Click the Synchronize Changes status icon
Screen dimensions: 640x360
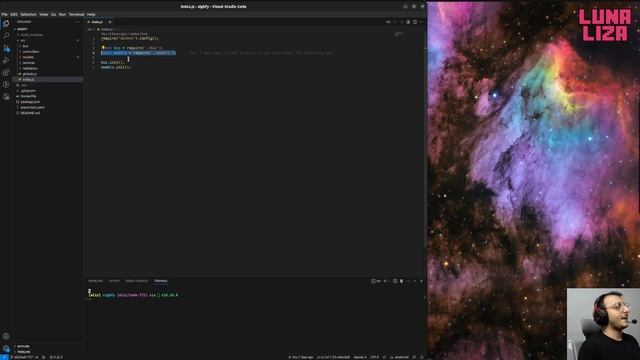37,357
